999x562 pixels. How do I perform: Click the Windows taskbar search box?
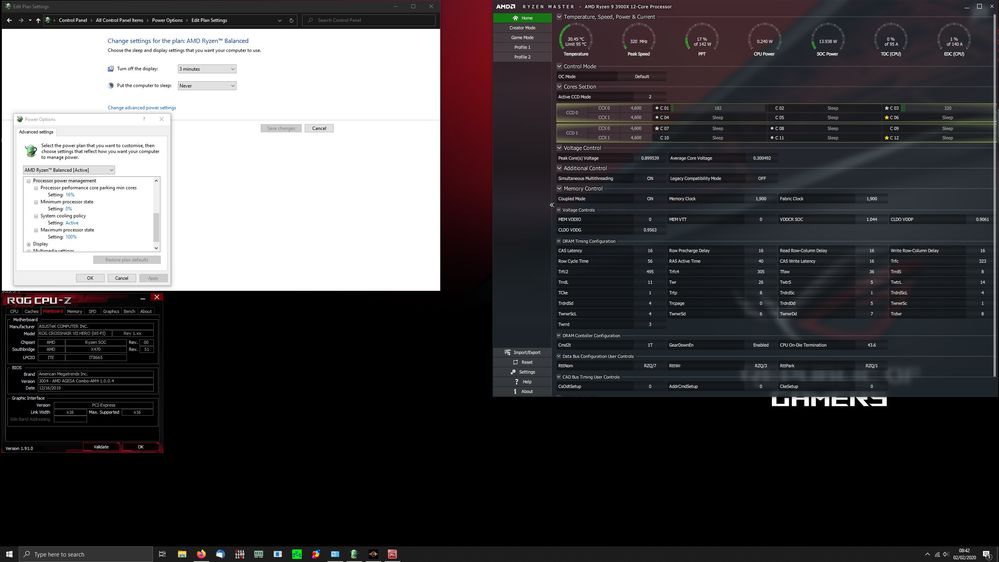coord(85,554)
